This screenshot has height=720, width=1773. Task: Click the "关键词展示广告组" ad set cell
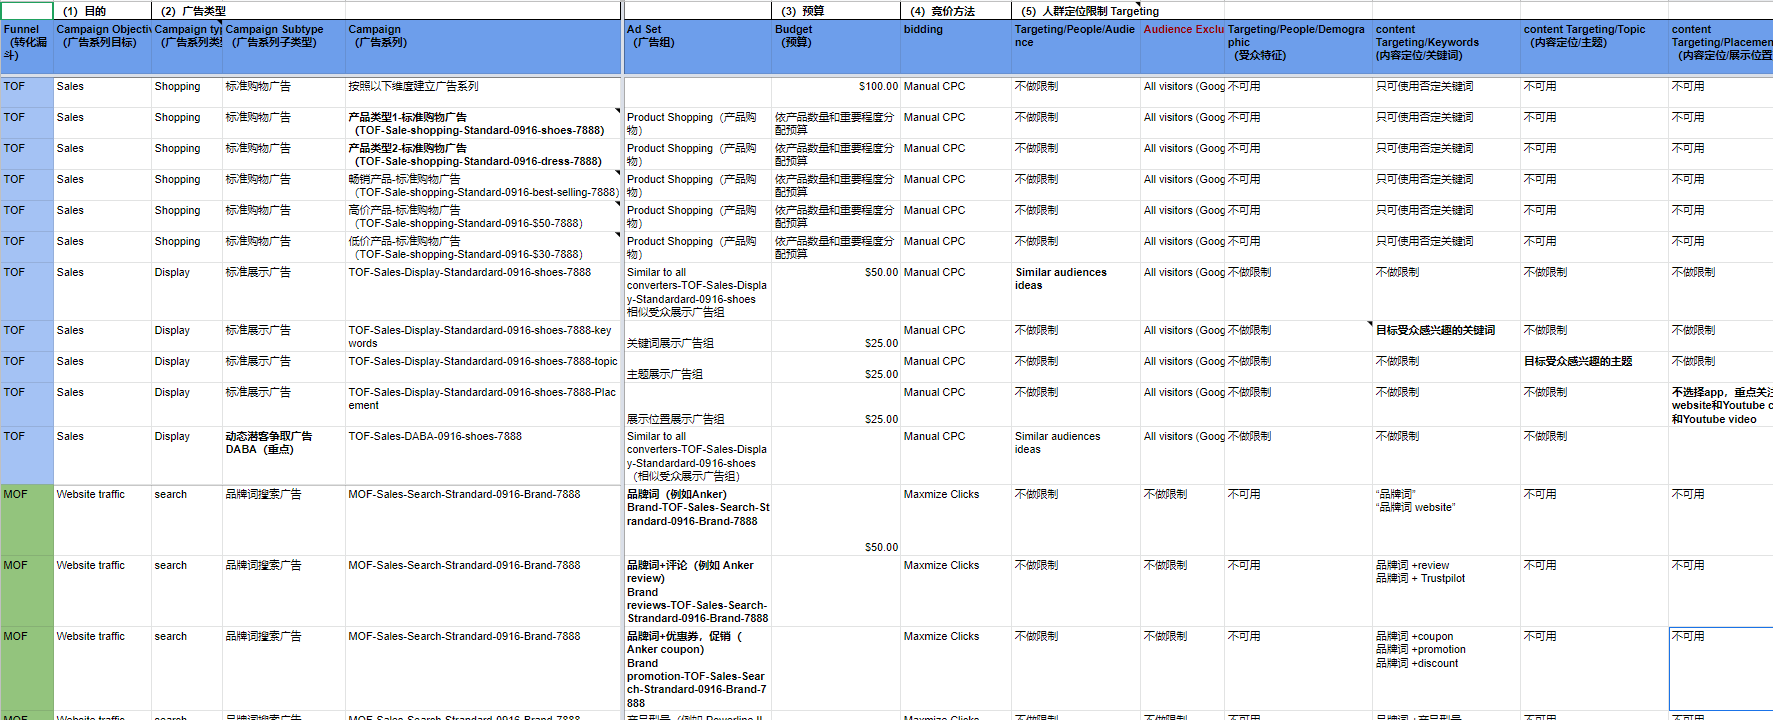pos(696,342)
